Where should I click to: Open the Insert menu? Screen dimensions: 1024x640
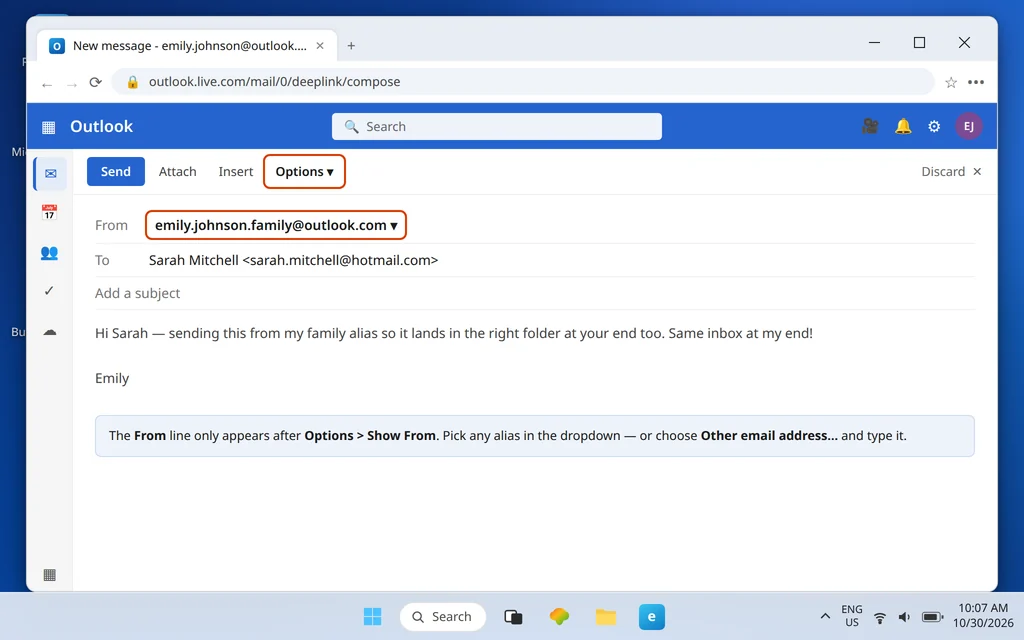point(236,172)
